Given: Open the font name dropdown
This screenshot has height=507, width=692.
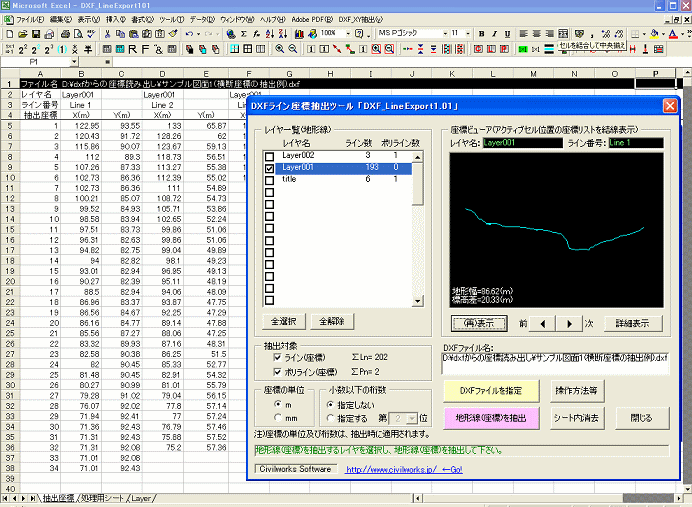Looking at the screenshot, I should 445,34.
